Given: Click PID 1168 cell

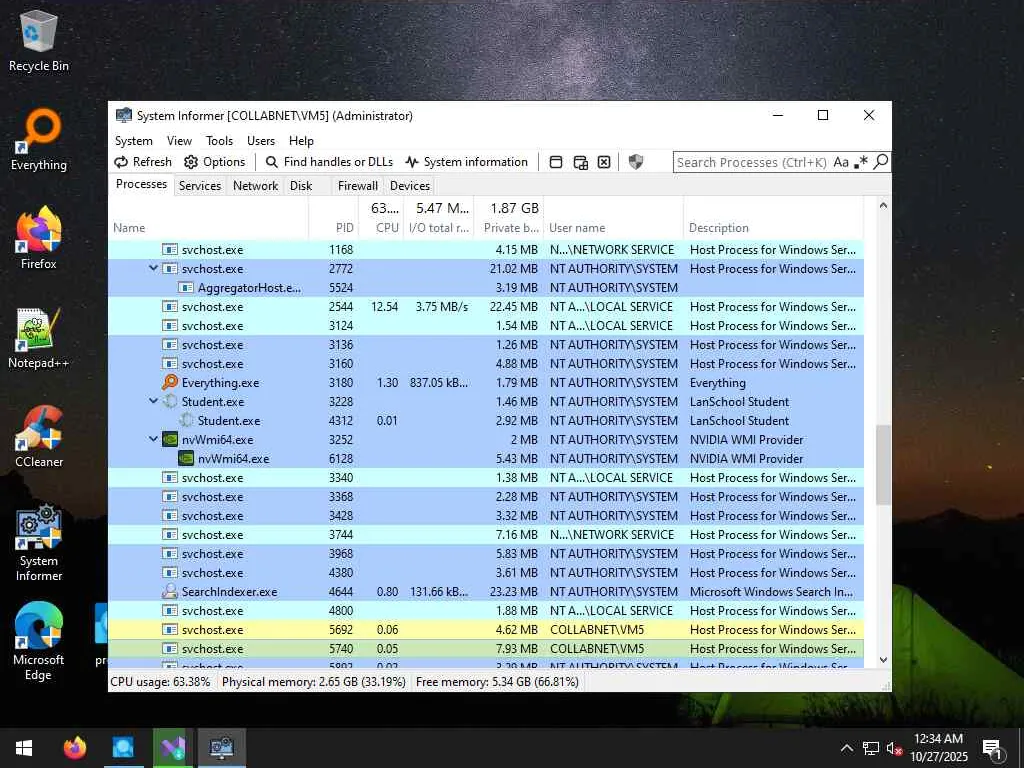Looking at the screenshot, I should click(x=341, y=249).
